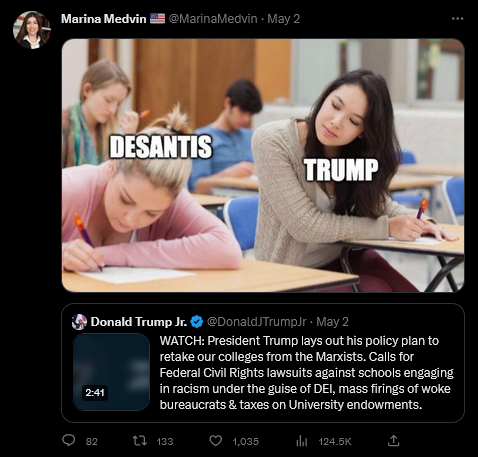Share the tweet with upload icon

[x=394, y=441]
